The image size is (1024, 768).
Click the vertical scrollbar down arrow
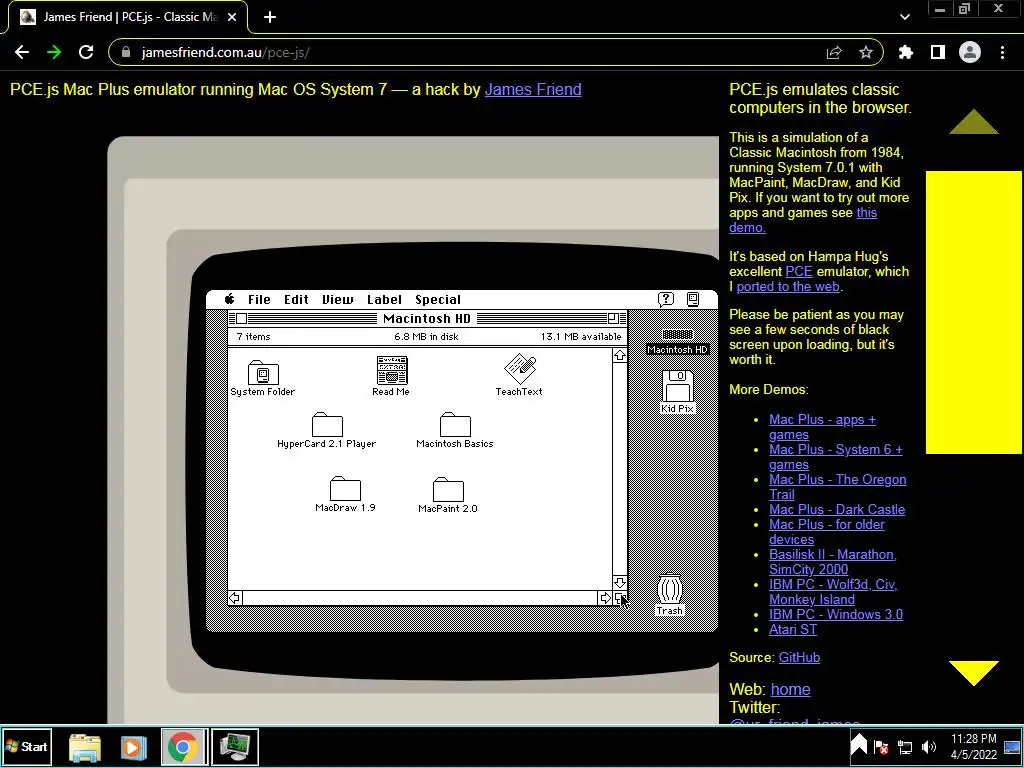tap(620, 583)
